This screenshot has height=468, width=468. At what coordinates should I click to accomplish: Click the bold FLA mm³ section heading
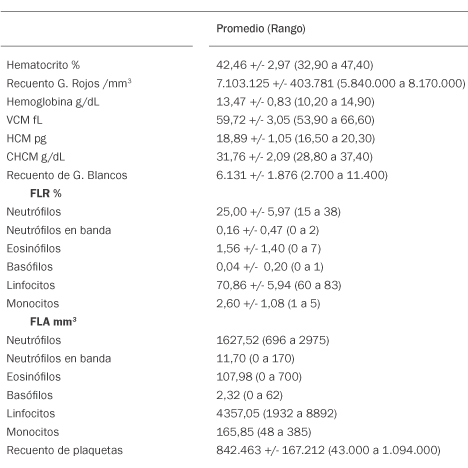click(53, 322)
